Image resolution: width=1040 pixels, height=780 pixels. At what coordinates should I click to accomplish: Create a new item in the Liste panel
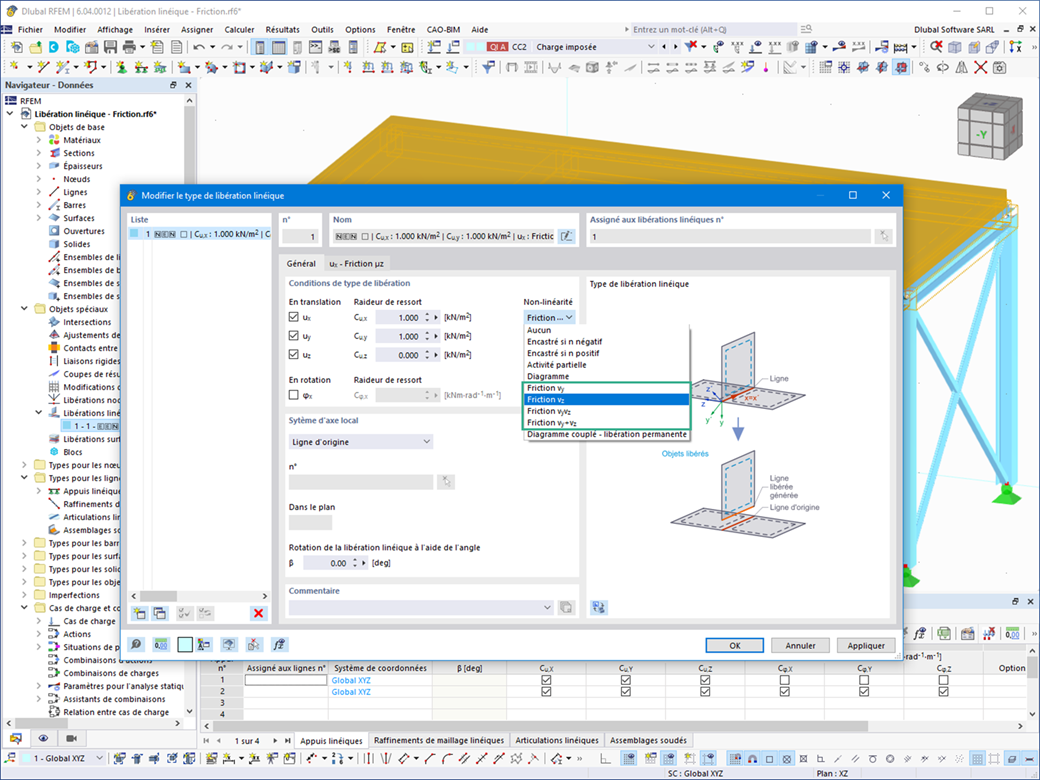click(x=139, y=614)
